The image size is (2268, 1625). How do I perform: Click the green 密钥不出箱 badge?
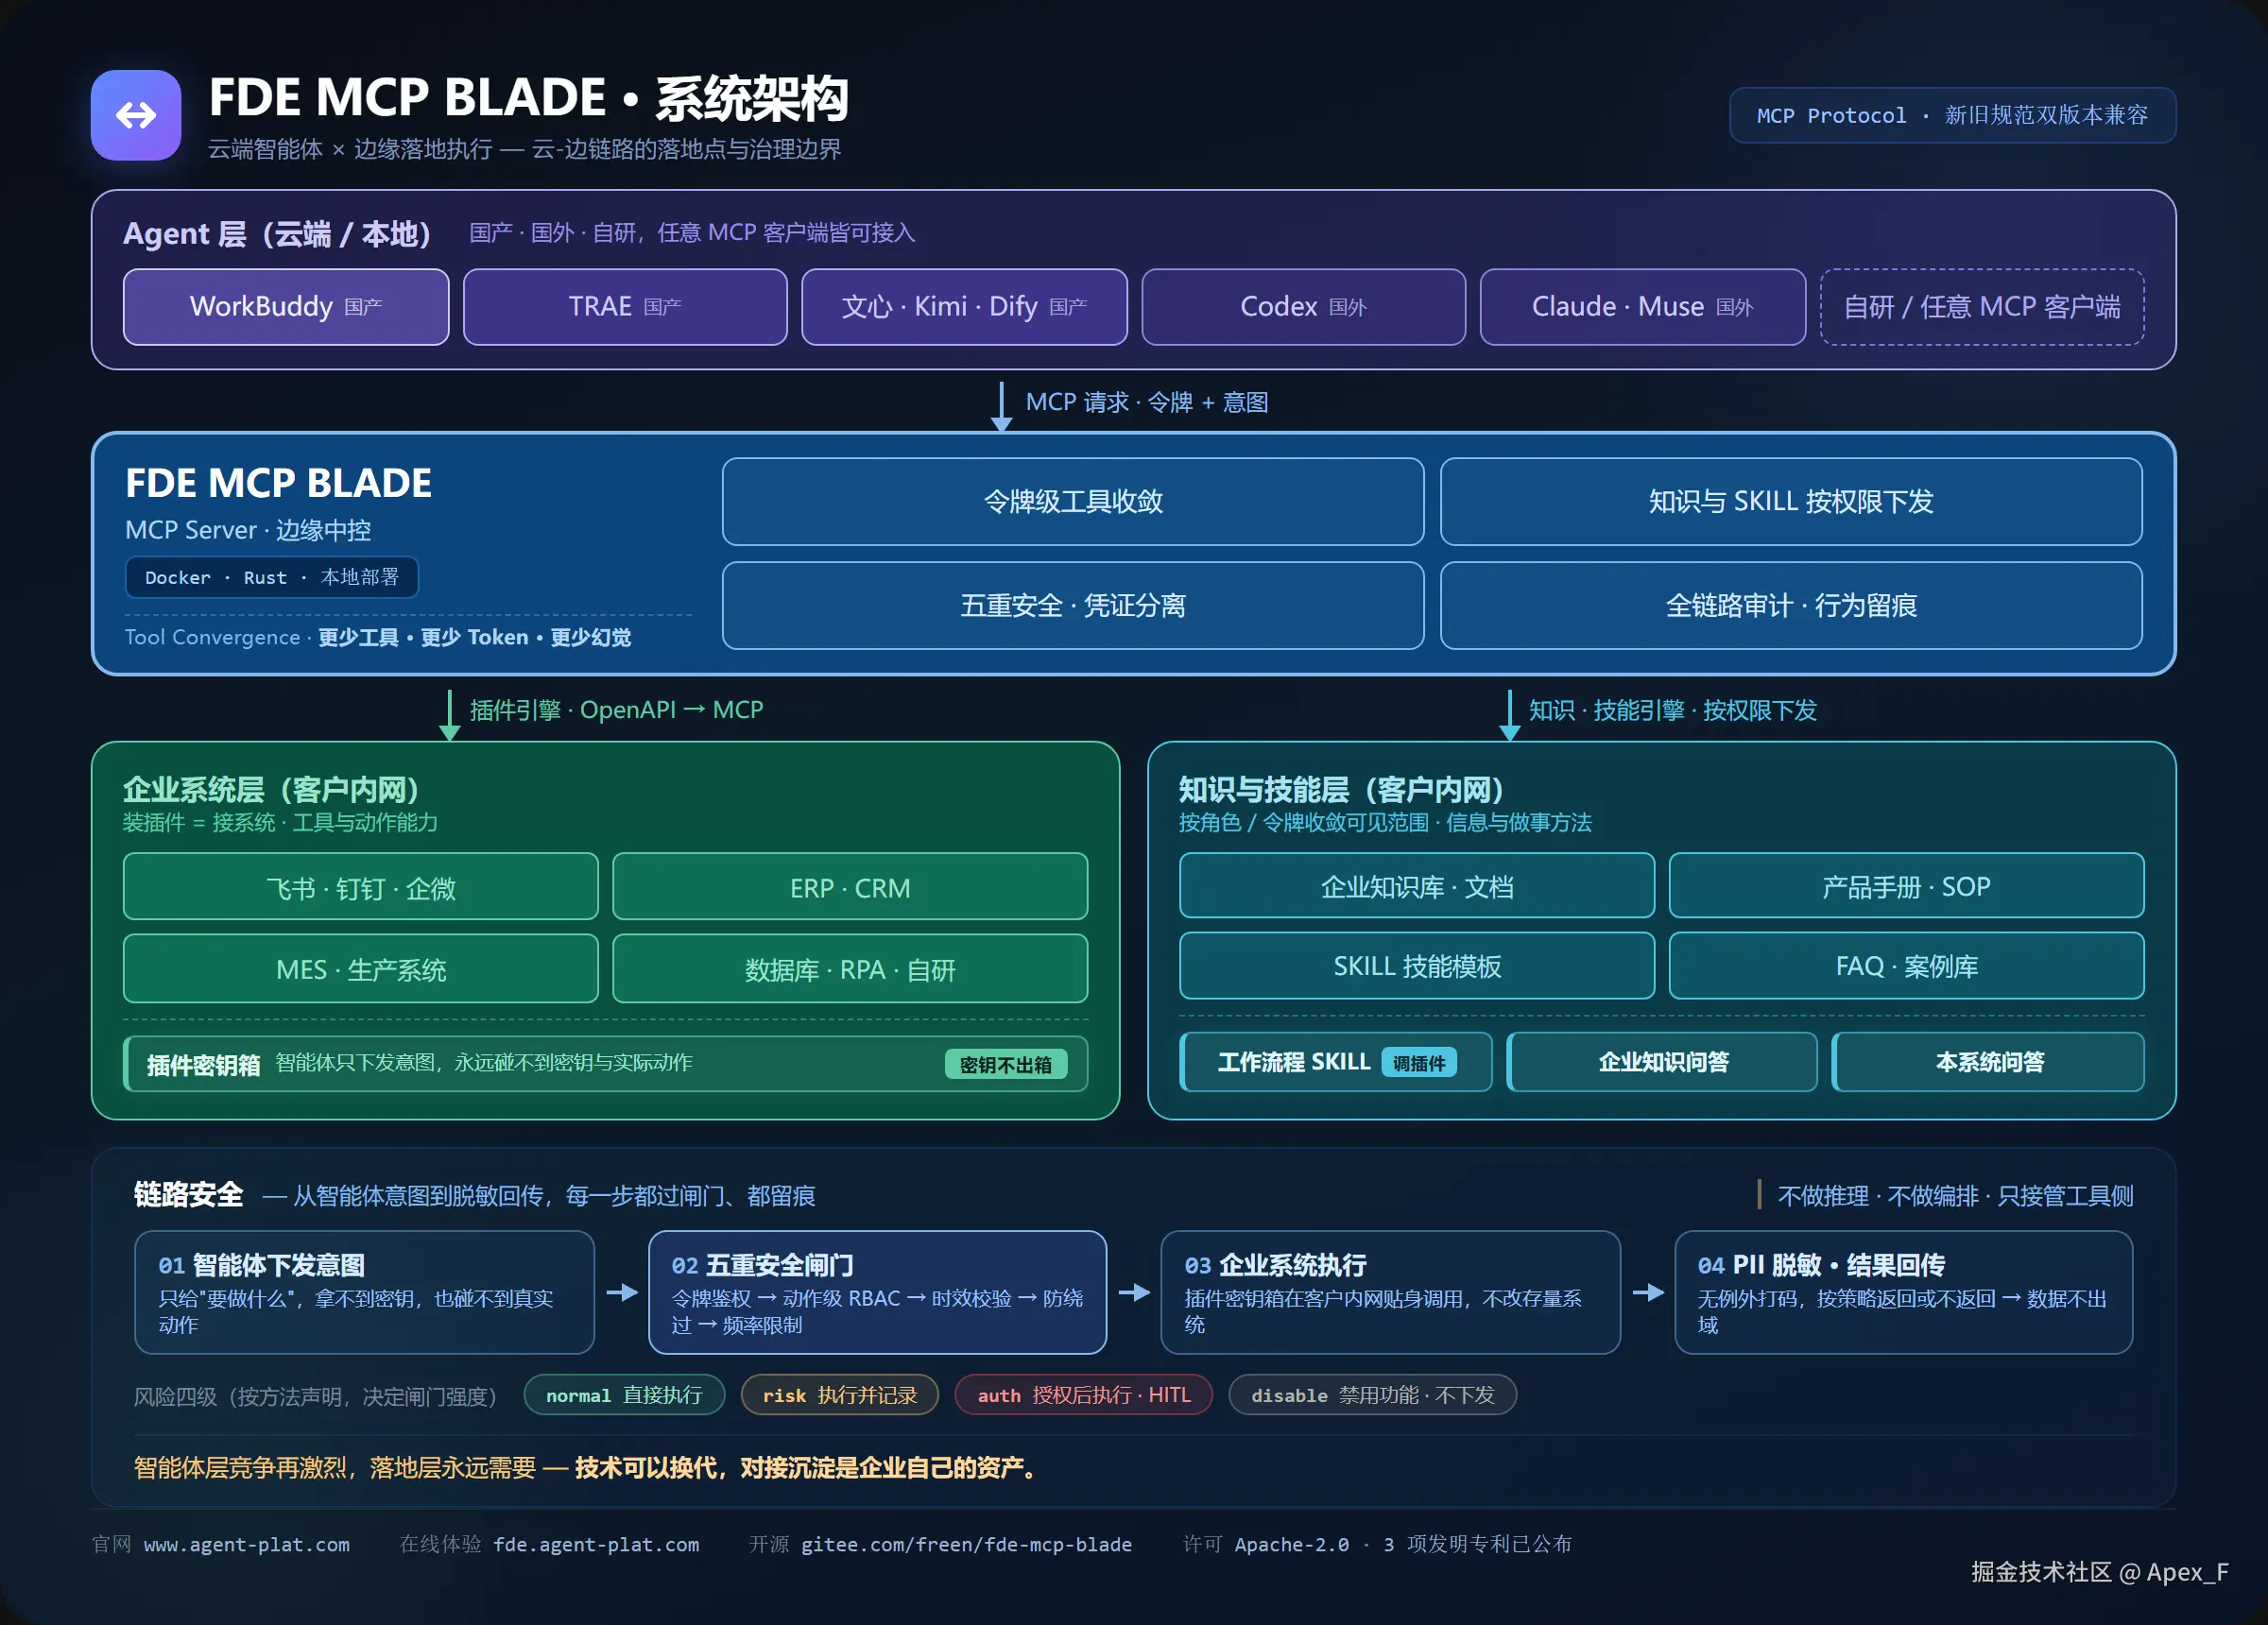(x=1006, y=1064)
